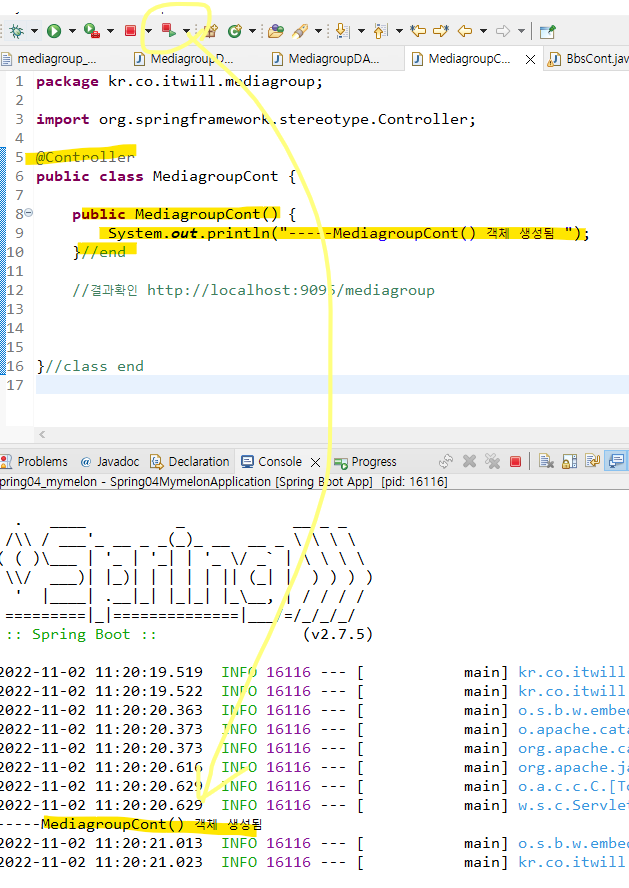Toggle Word Wrap in console toolbar
The width and height of the screenshot is (629, 888).
pos(592,462)
